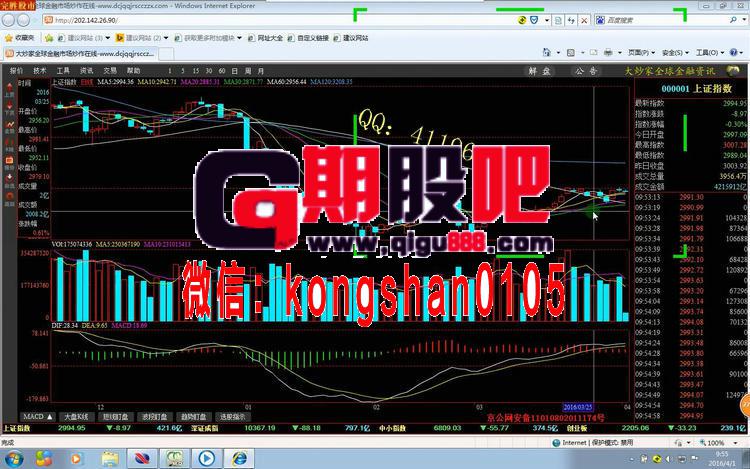The width and height of the screenshot is (750, 469).
Task: Click the 中小指数 index in status bar
Action: coord(392,428)
